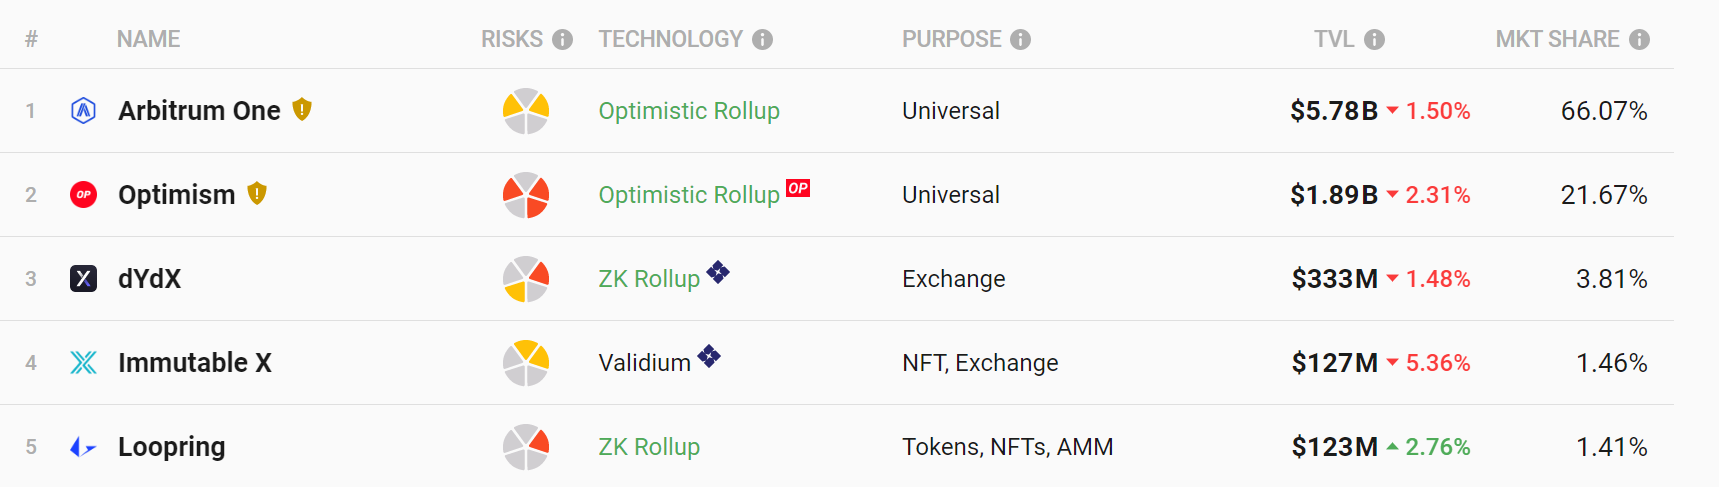Click Loopring's ZK Rollup technology link
This screenshot has width=1719, height=487.
(x=649, y=447)
